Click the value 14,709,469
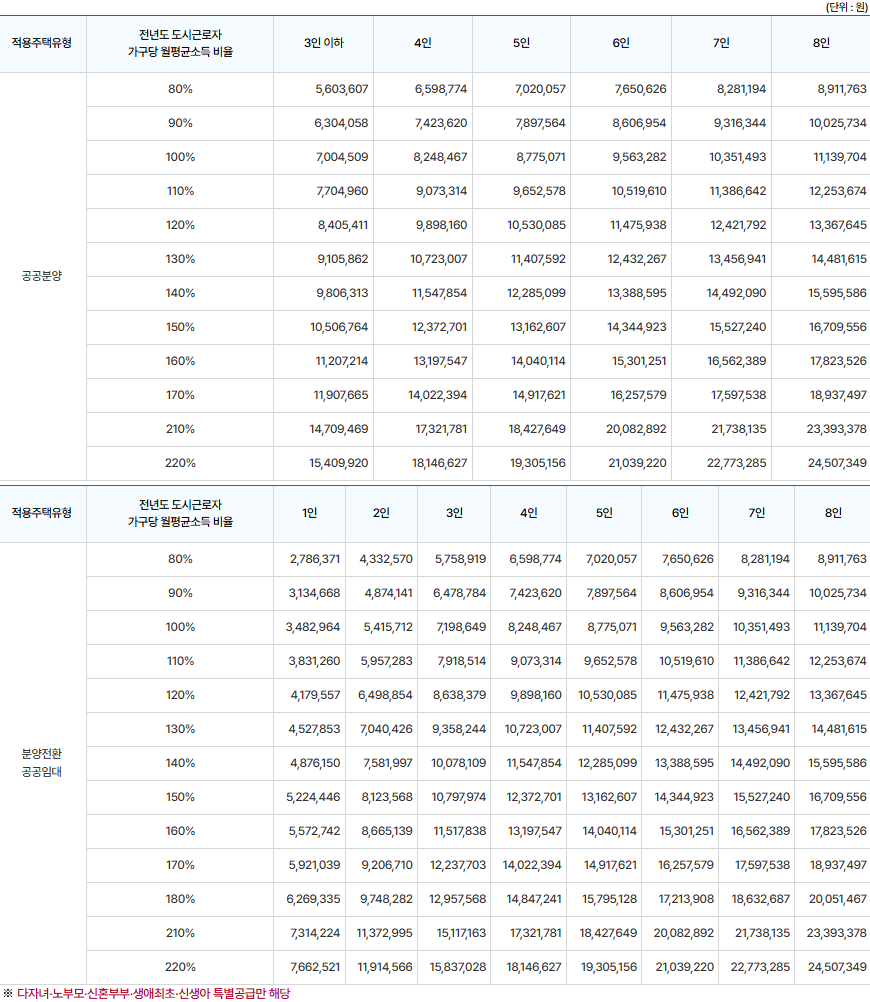 pyautogui.click(x=339, y=430)
